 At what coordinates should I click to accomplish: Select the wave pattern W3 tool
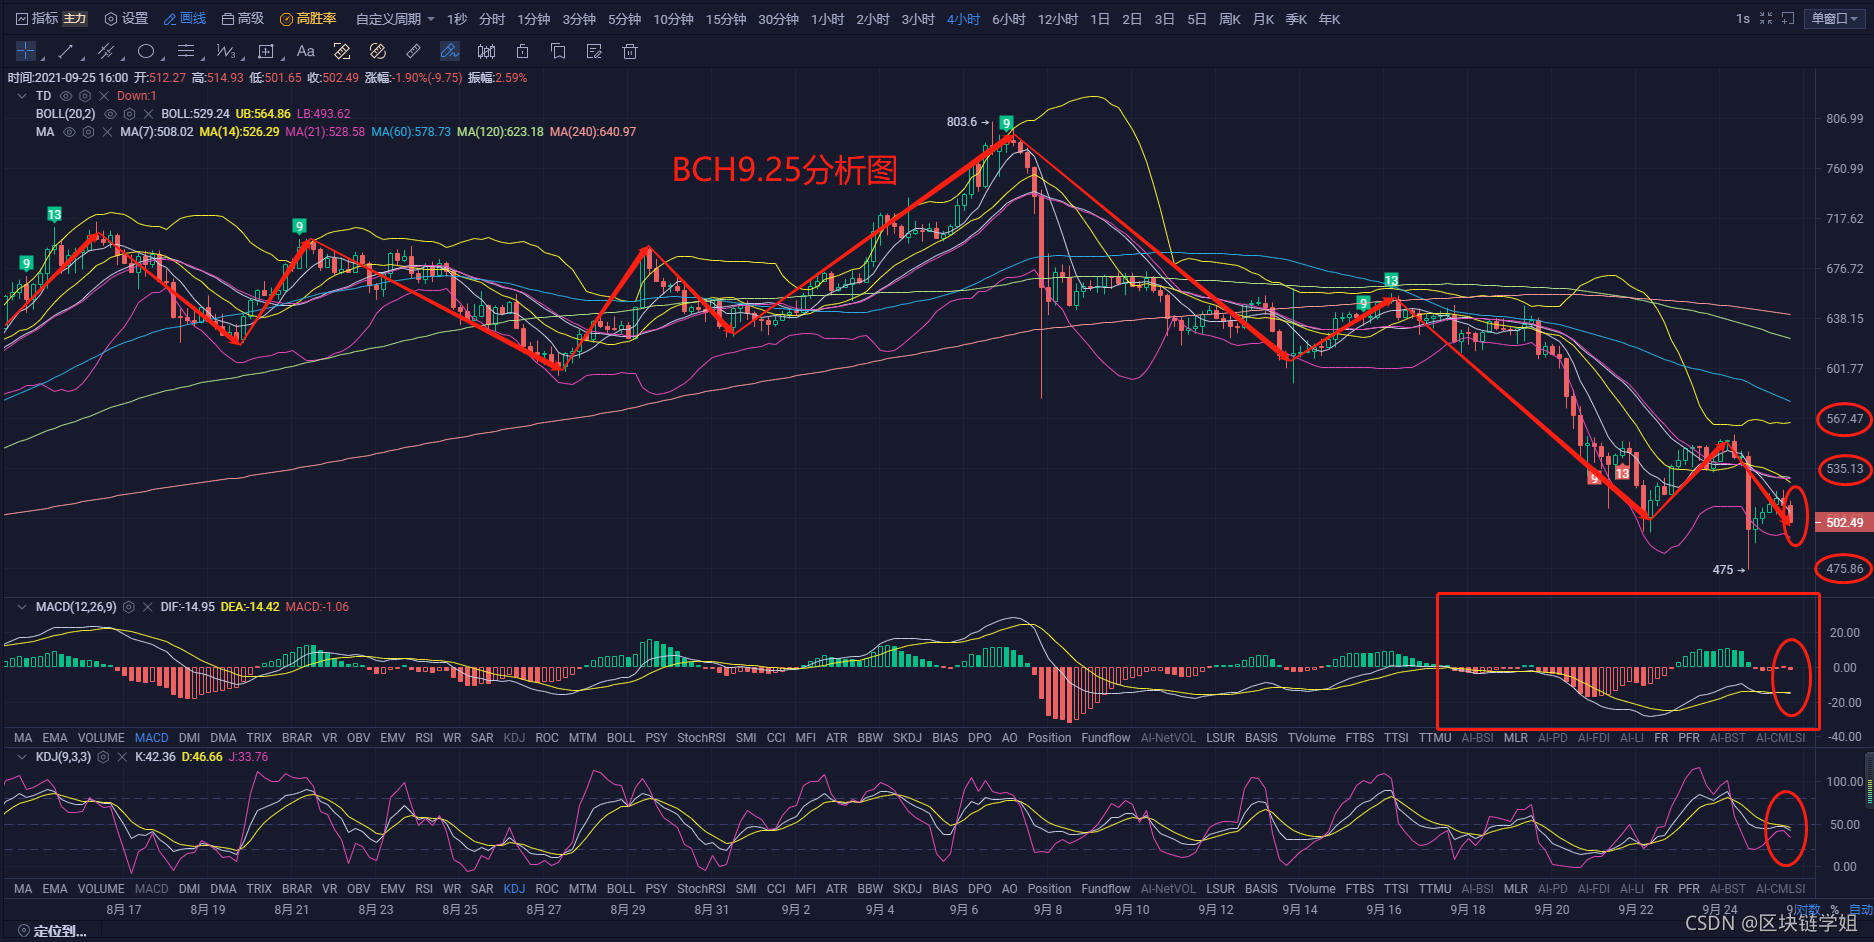[226, 51]
